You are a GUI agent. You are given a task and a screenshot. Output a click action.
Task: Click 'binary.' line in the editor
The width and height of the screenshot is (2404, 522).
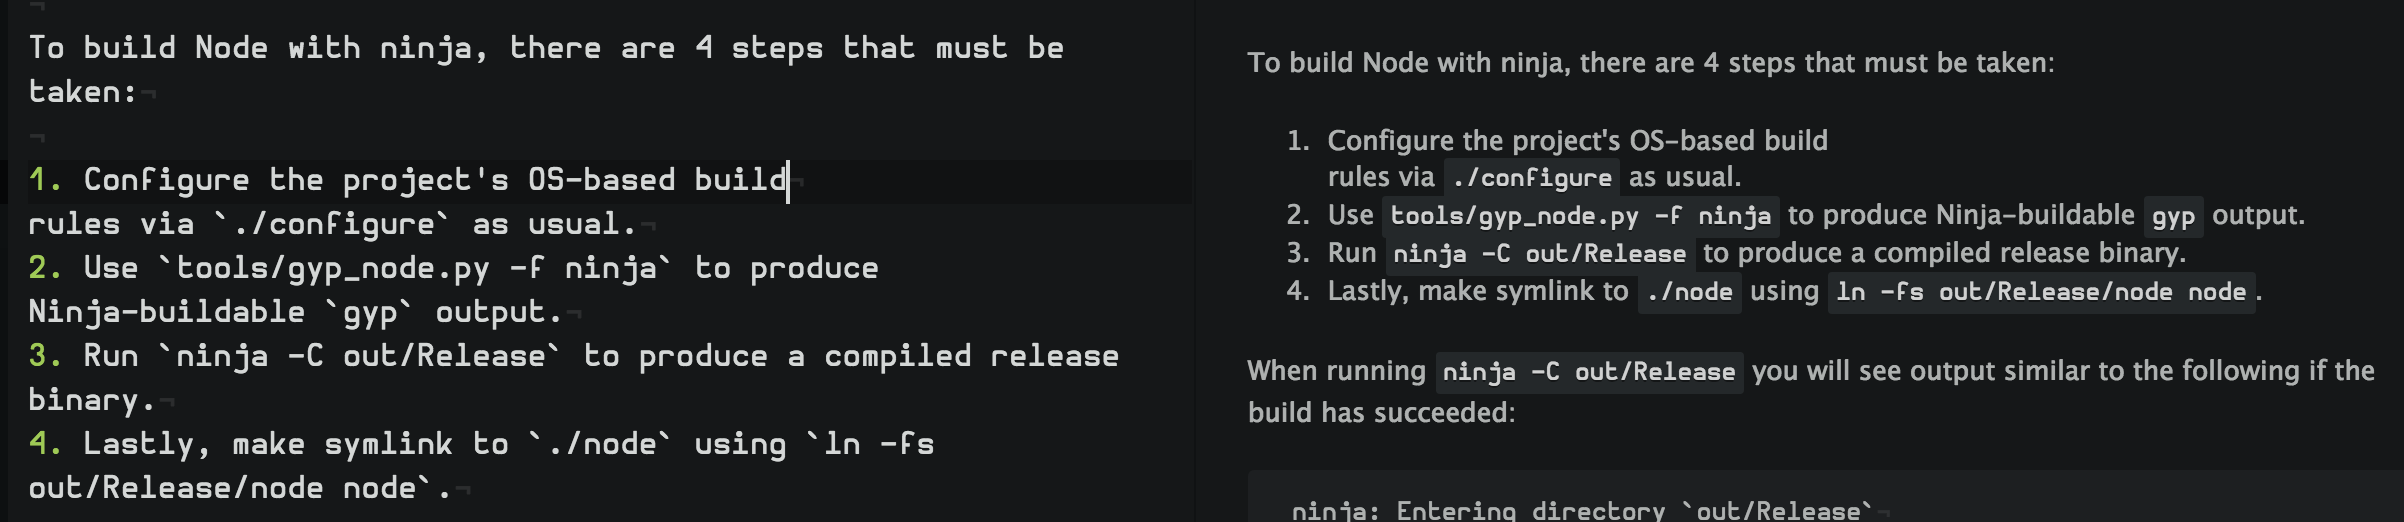coord(92,400)
